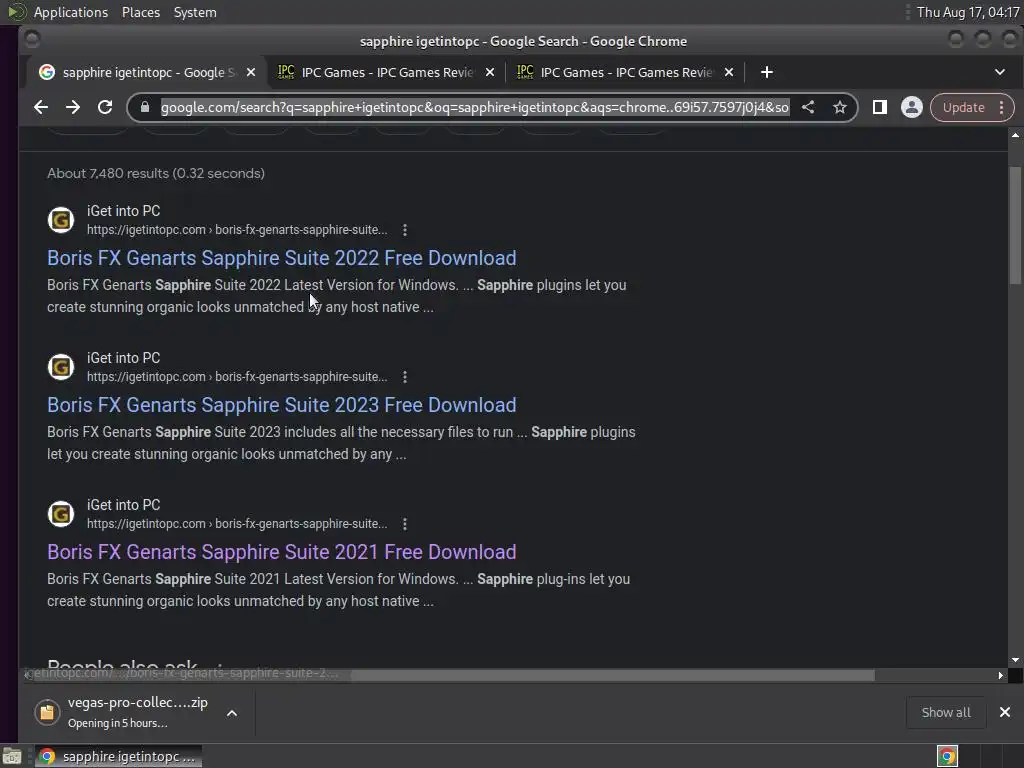Close the sapphire igetintopc Google tab
The image size is (1024, 768).
[251, 72]
